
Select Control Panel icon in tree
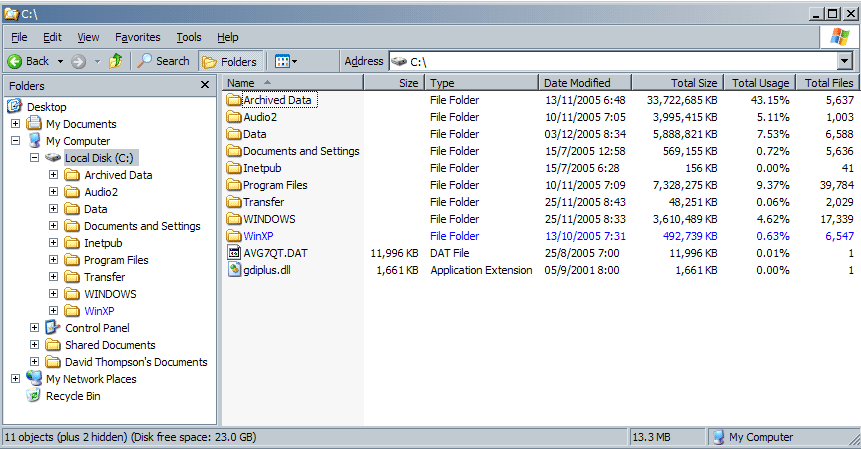pos(53,328)
